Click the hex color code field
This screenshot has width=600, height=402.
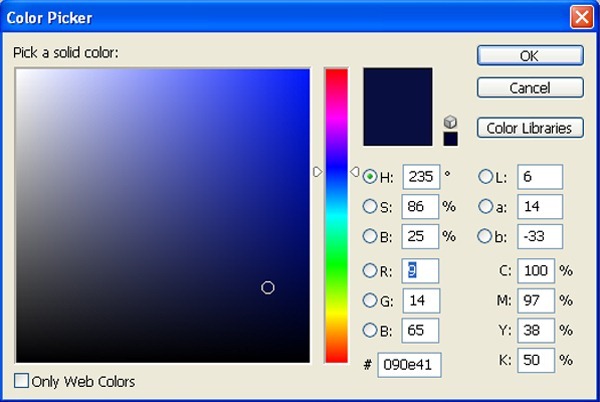(x=410, y=365)
